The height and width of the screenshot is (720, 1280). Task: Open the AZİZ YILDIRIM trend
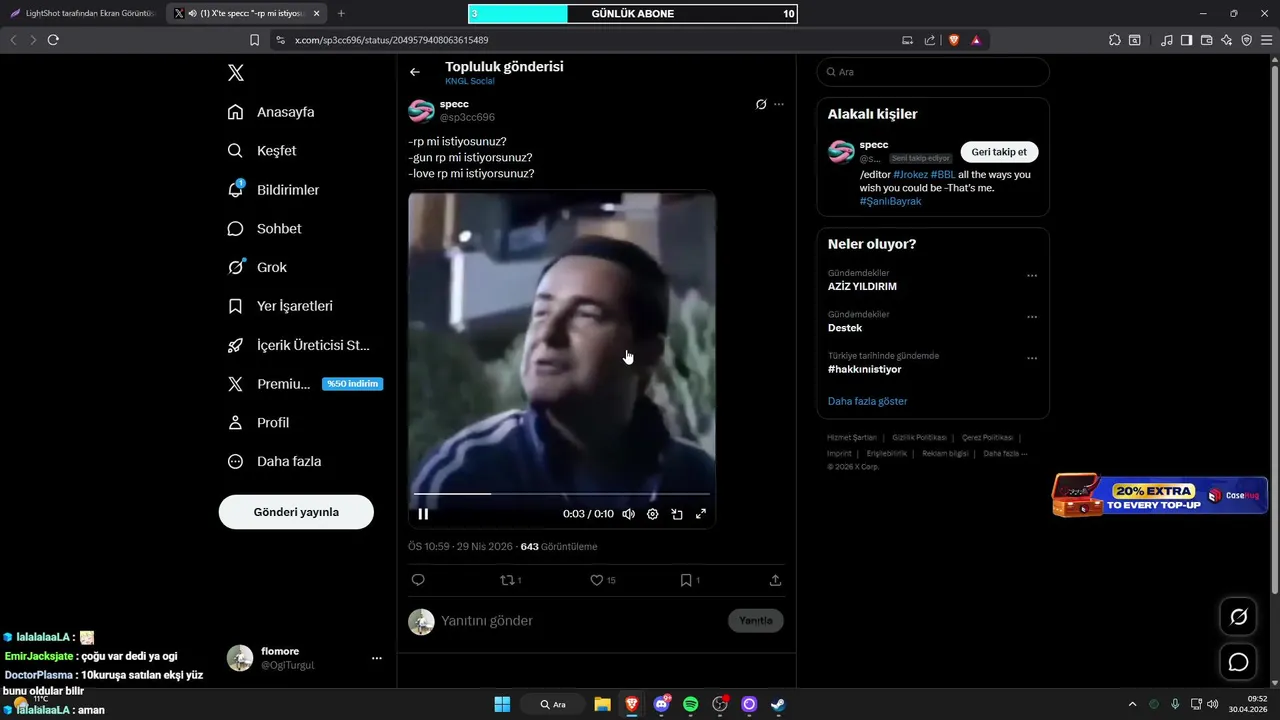point(862,286)
